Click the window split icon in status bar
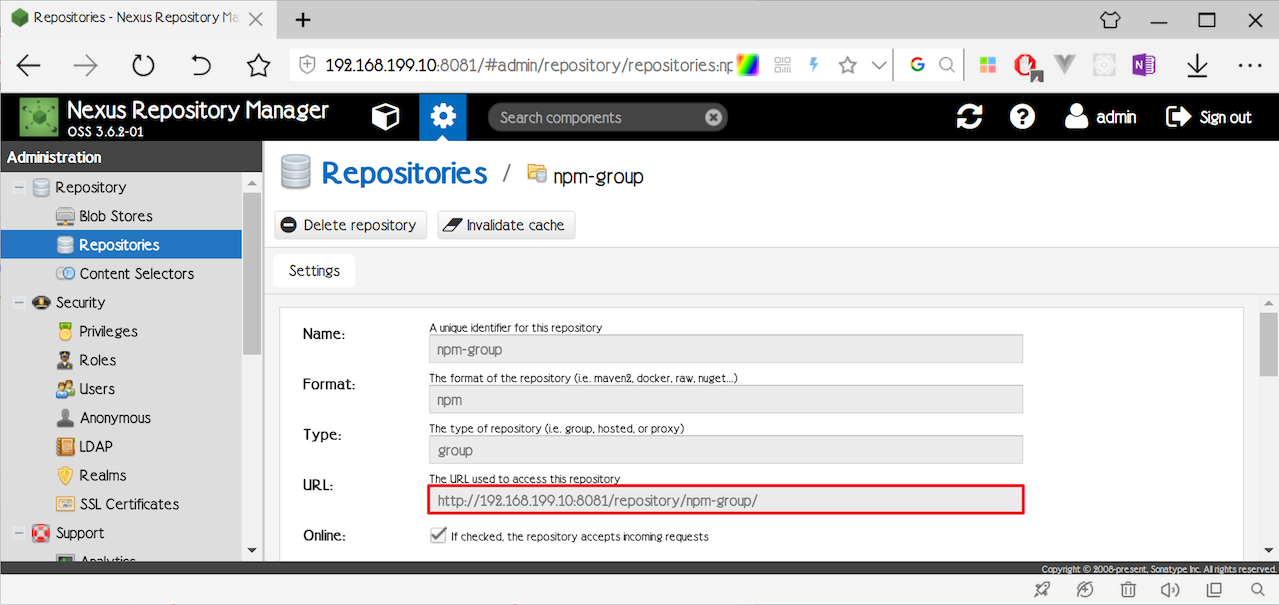 pos(1214,590)
